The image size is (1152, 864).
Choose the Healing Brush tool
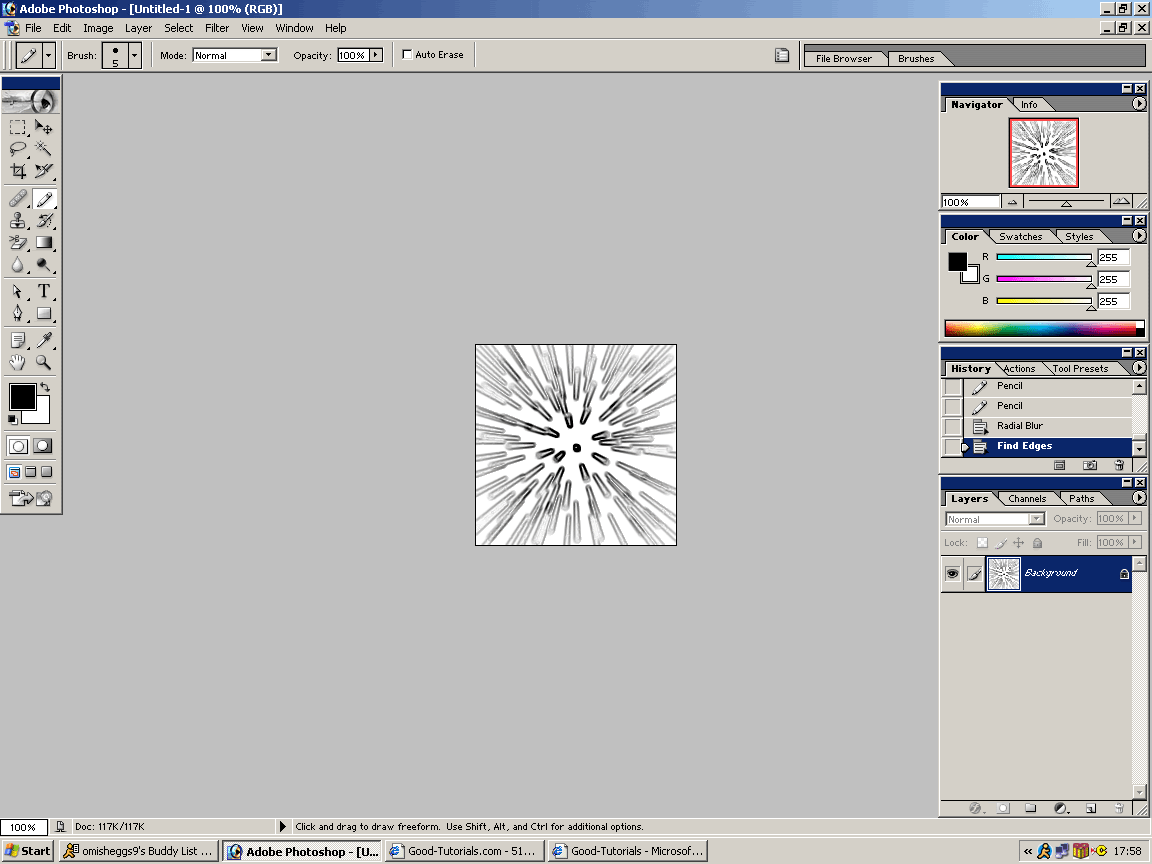(x=18, y=198)
